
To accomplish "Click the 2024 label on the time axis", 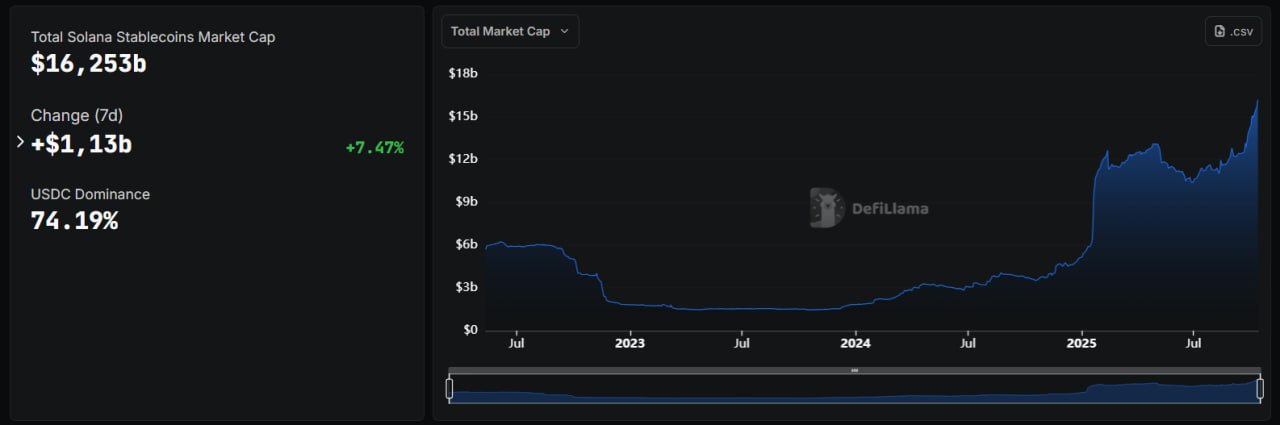I will tap(855, 344).
